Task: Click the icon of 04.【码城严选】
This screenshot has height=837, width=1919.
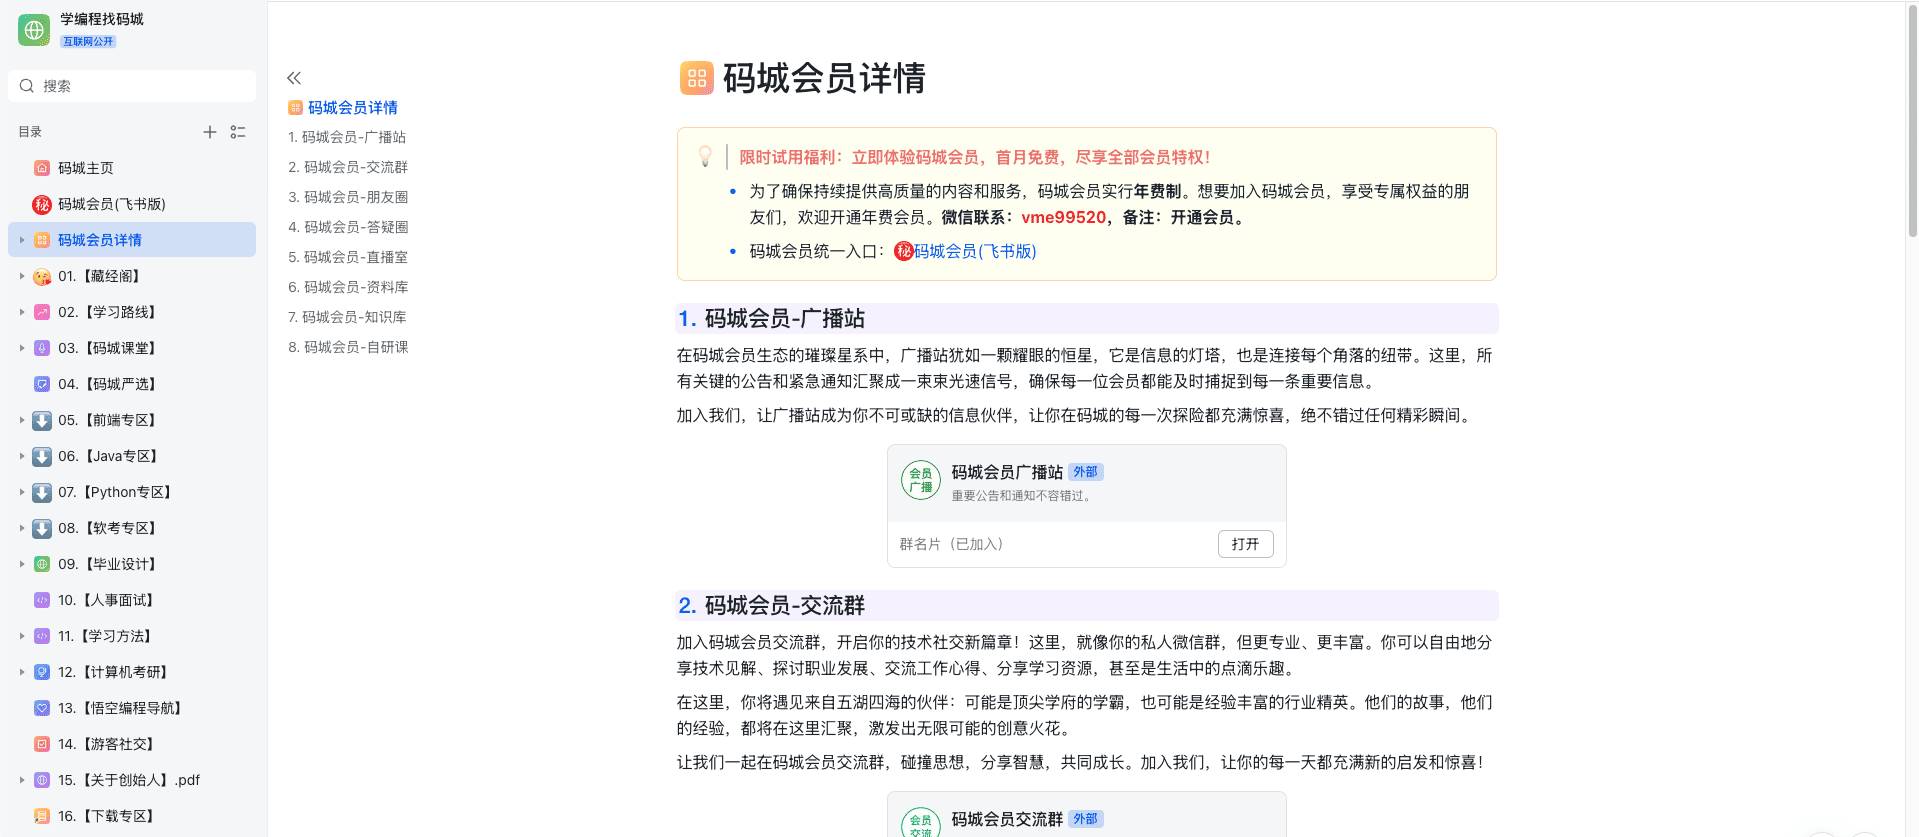Action: [x=42, y=384]
